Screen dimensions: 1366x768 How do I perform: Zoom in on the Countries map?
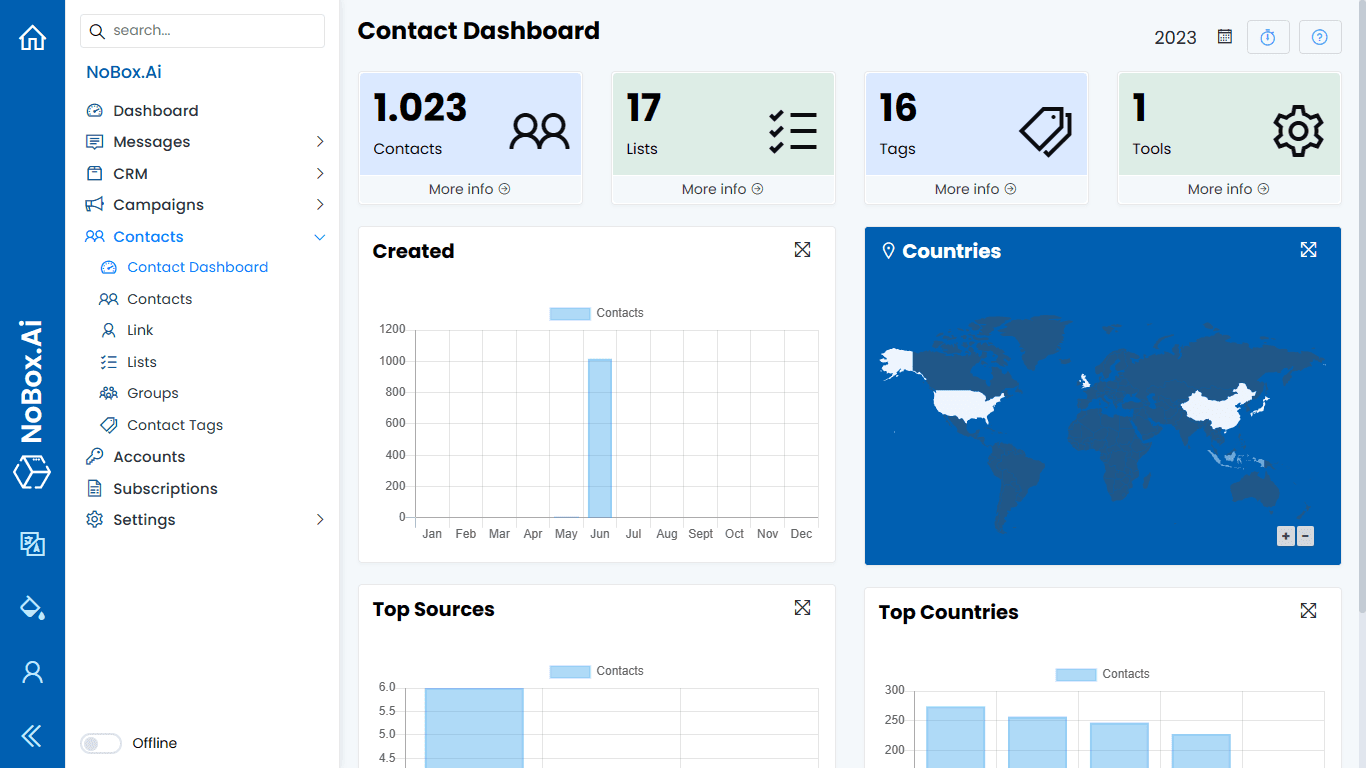tap(1285, 536)
